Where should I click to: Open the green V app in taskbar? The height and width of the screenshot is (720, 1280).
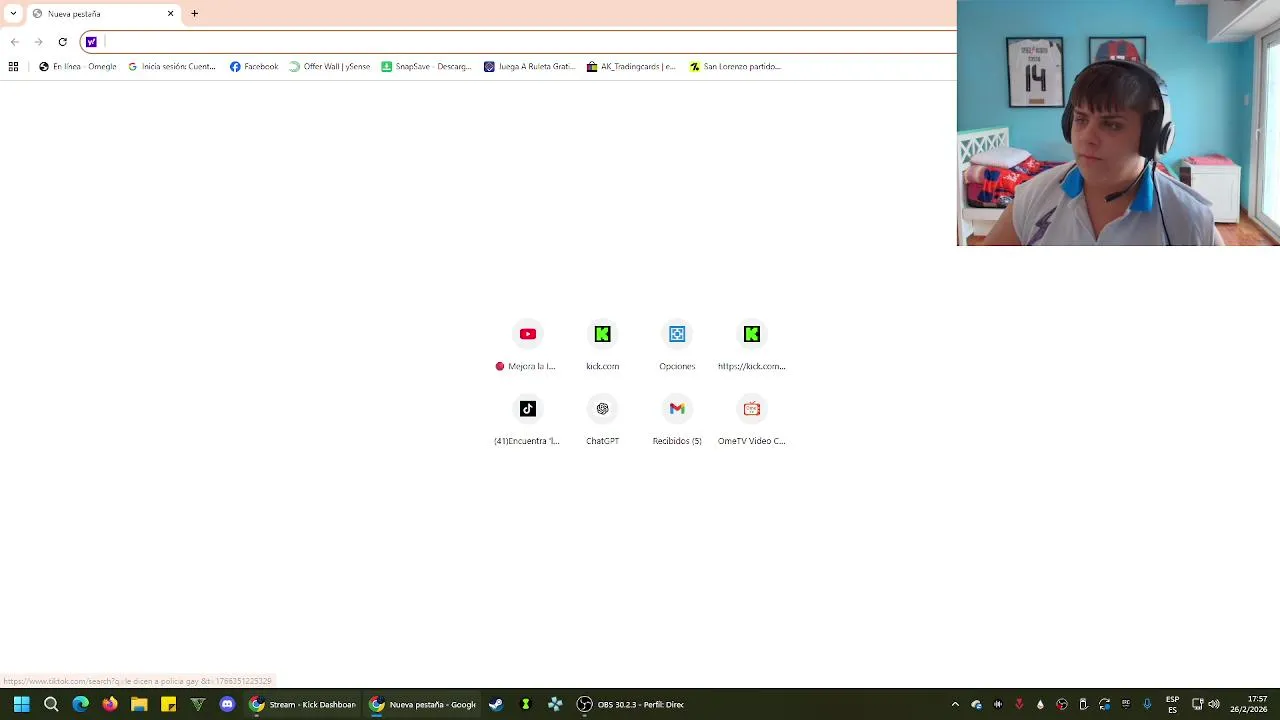click(198, 704)
